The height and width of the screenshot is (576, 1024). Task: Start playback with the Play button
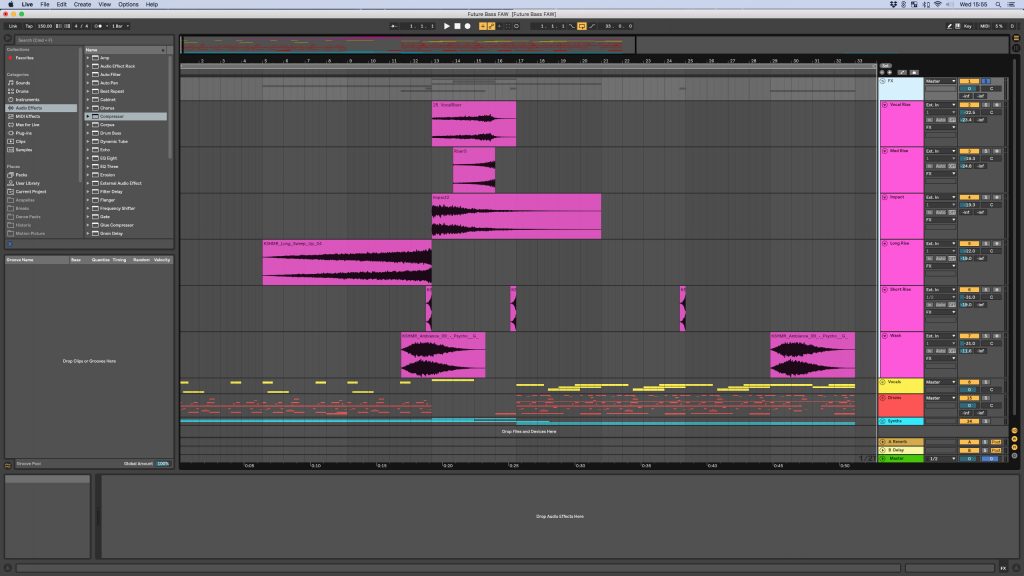[x=447, y=26]
